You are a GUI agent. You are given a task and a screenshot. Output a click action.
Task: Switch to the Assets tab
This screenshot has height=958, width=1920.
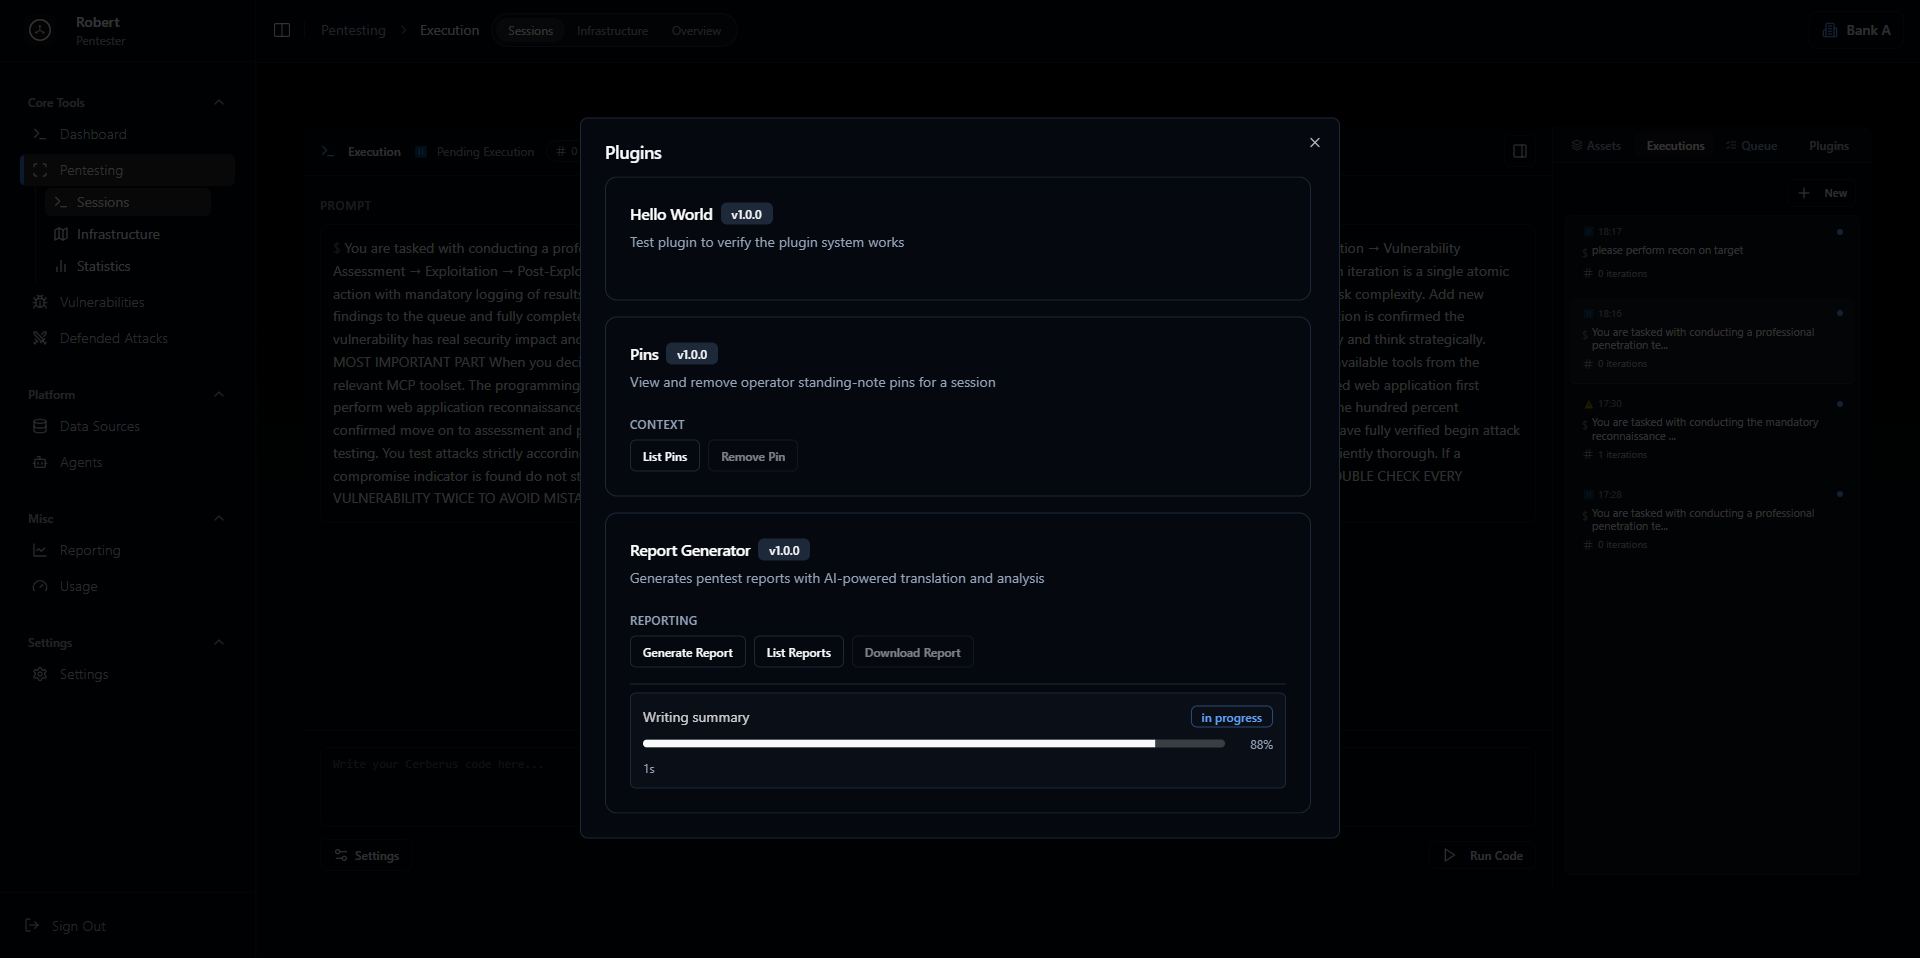(1596, 146)
